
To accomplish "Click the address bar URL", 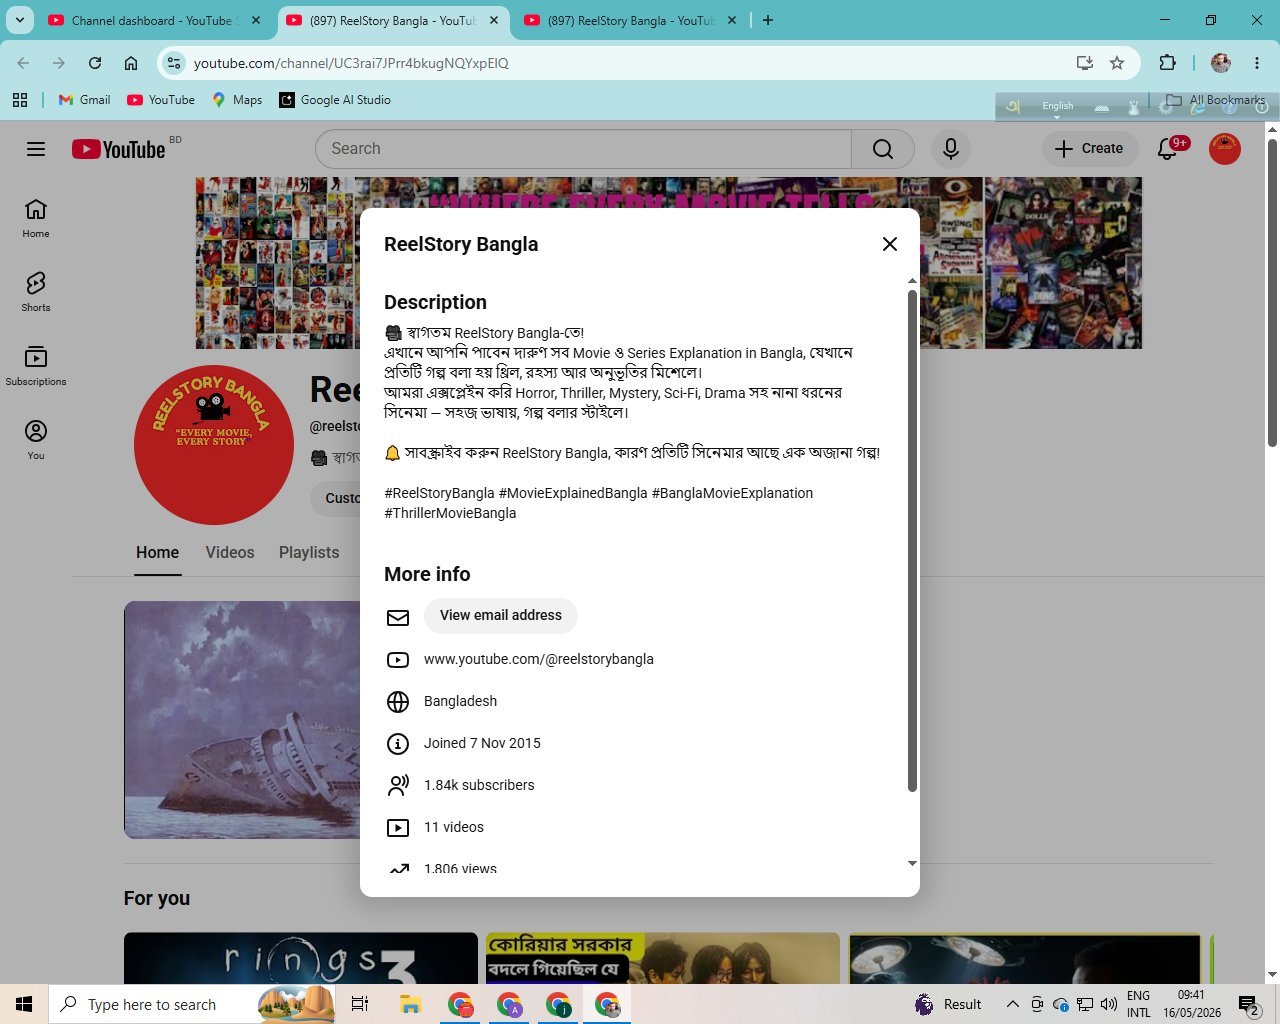I will (x=351, y=63).
